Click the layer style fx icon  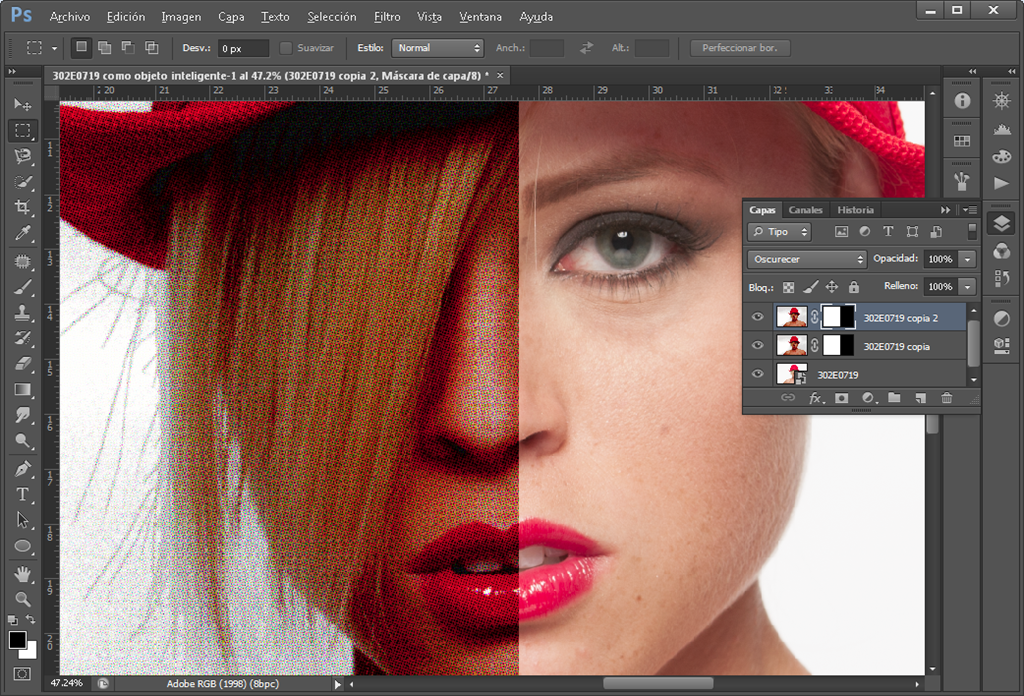point(815,398)
